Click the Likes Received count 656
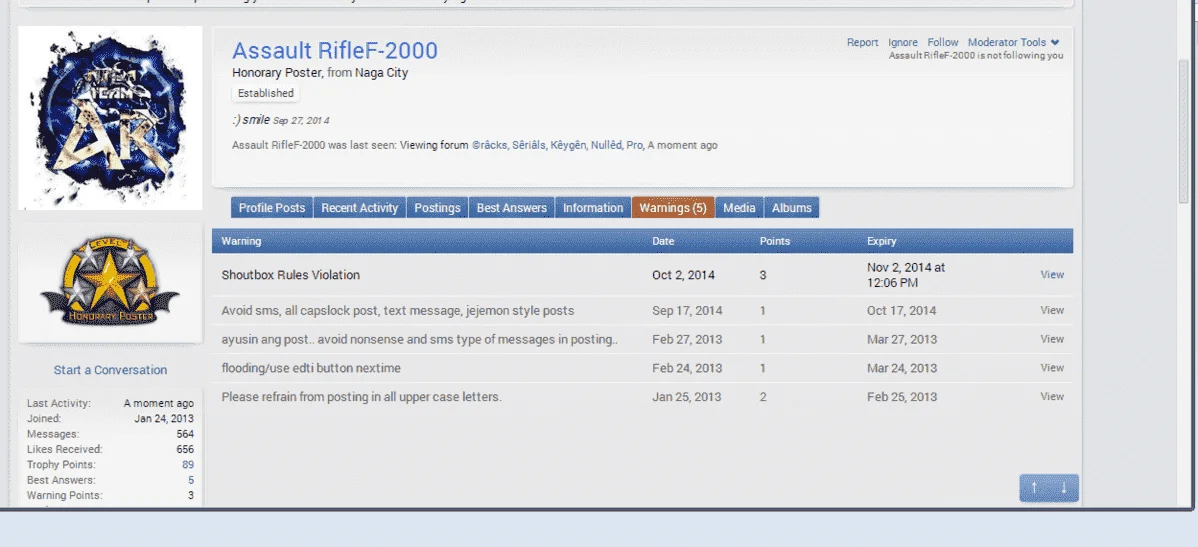Viewport: 1198px width, 547px height. pyautogui.click(x=185, y=449)
